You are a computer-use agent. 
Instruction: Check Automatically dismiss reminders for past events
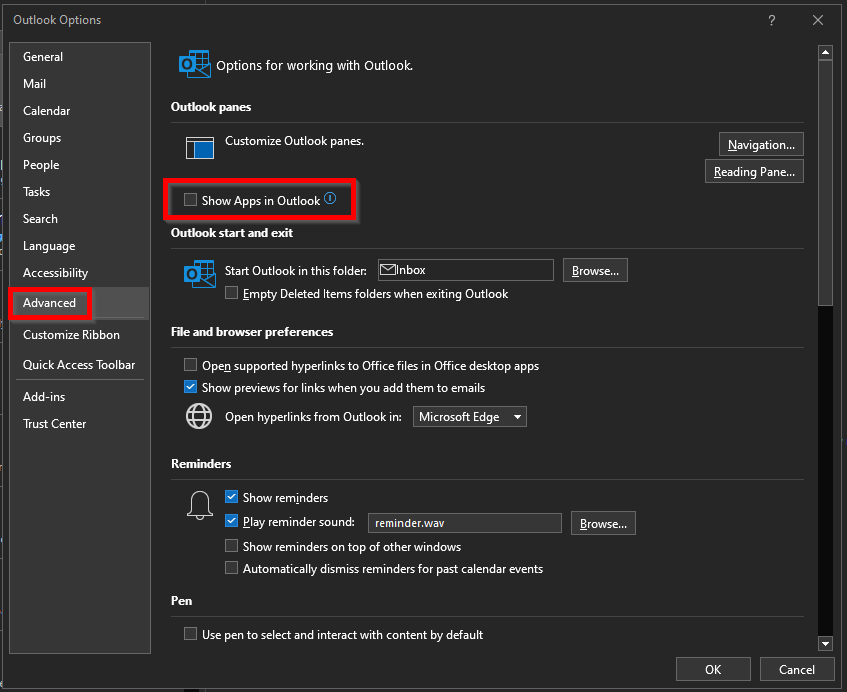pyautogui.click(x=231, y=568)
